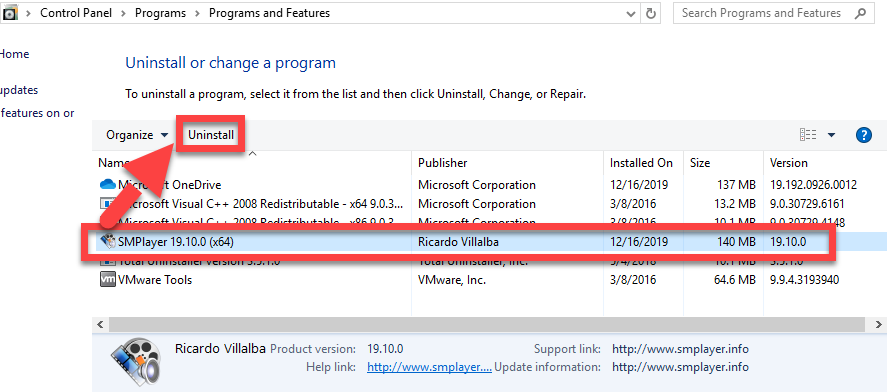Click the Uninstall toolbar button
Image resolution: width=887 pixels, height=392 pixels.
pyautogui.click(x=211, y=135)
